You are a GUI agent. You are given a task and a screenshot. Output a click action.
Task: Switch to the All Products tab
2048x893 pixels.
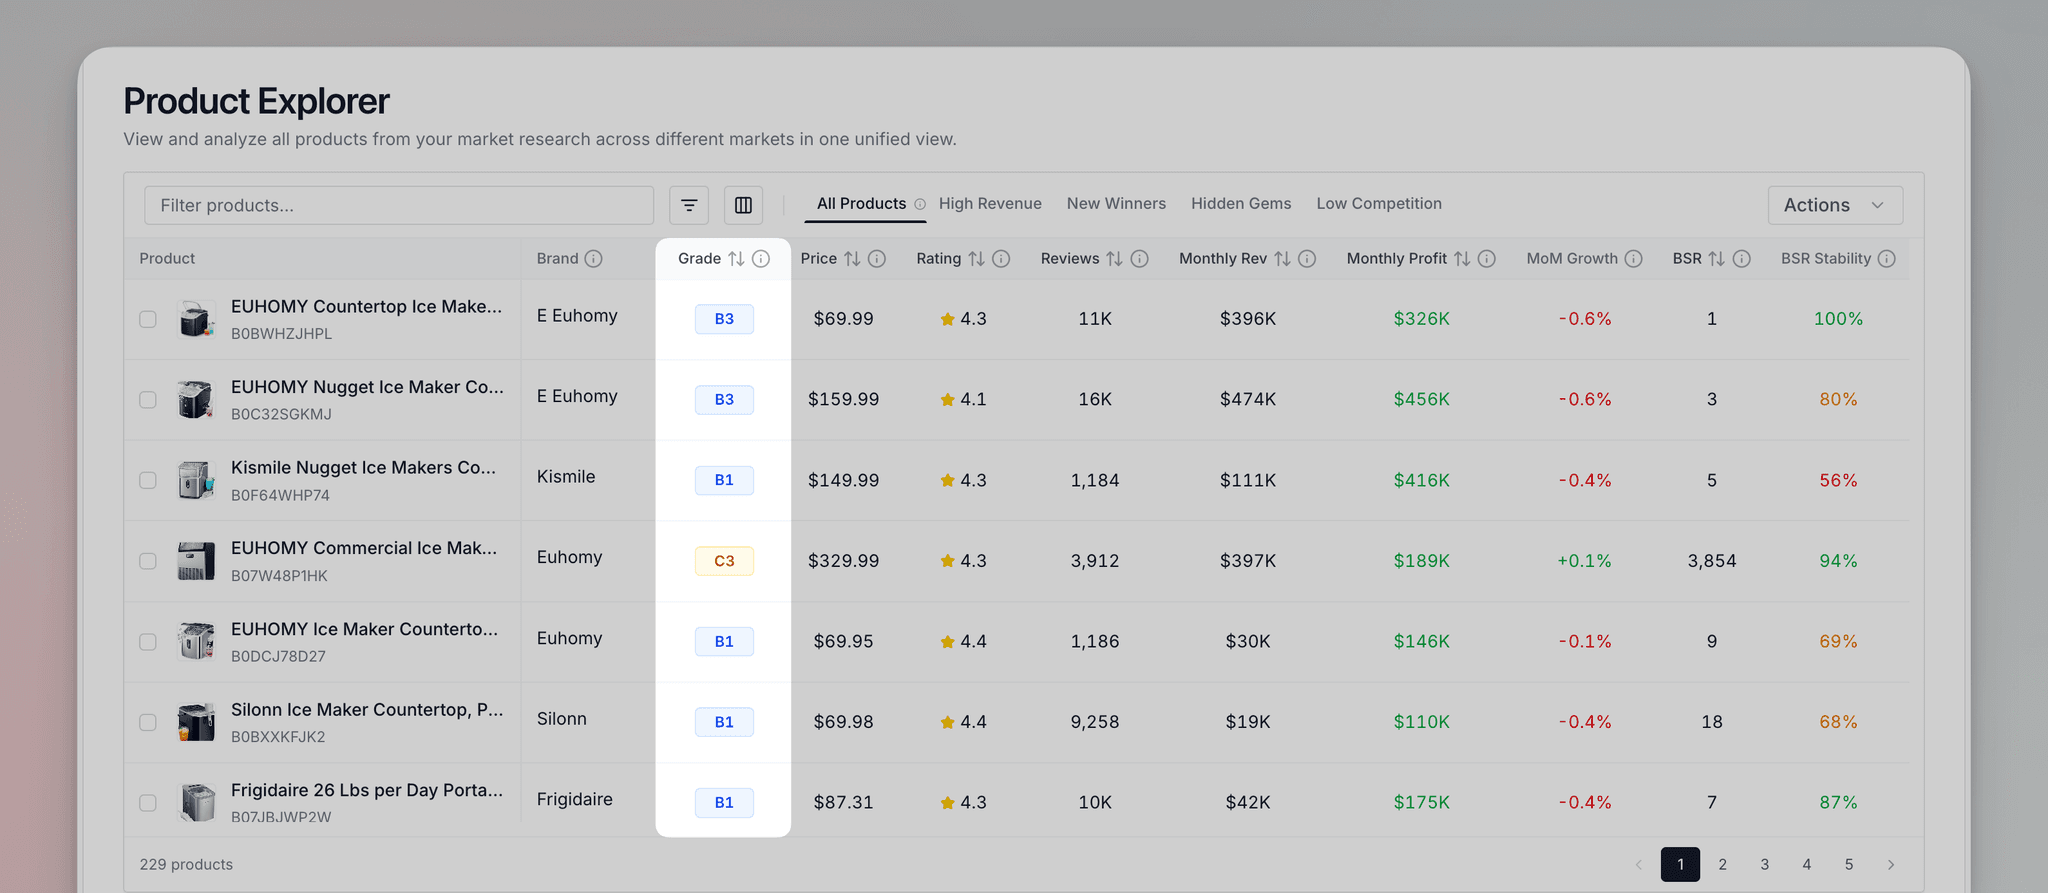point(861,204)
